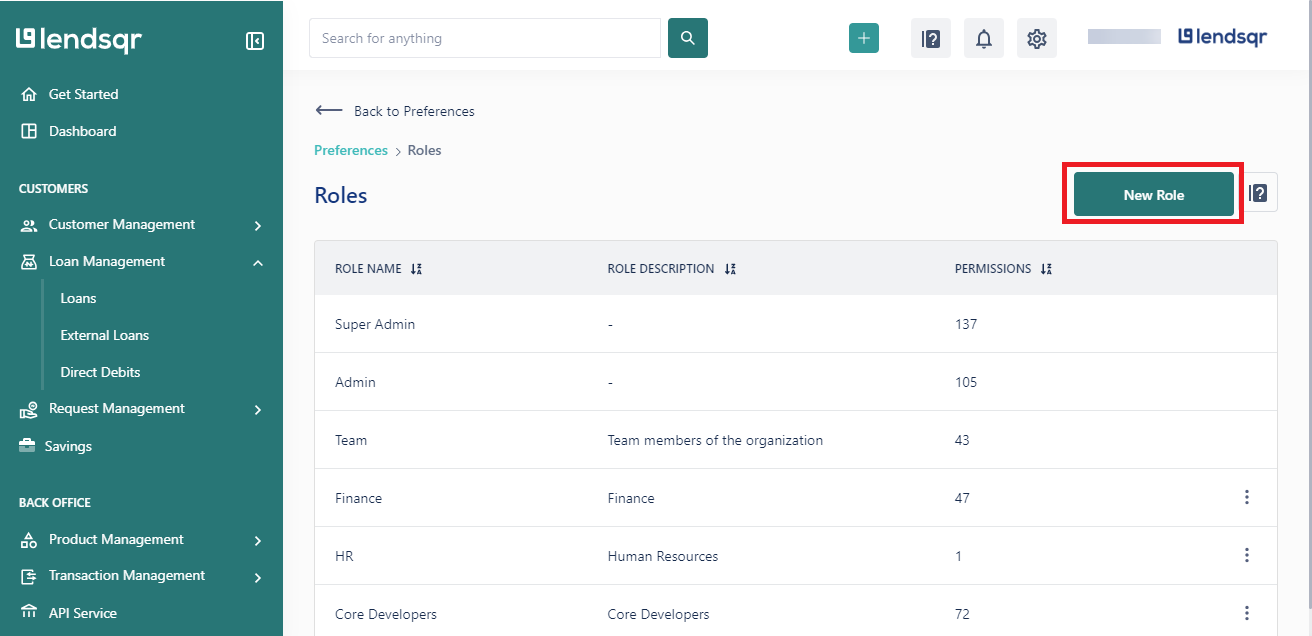Click the lendsqr logo in the sidebar
This screenshot has width=1312, height=636.
coord(79,40)
